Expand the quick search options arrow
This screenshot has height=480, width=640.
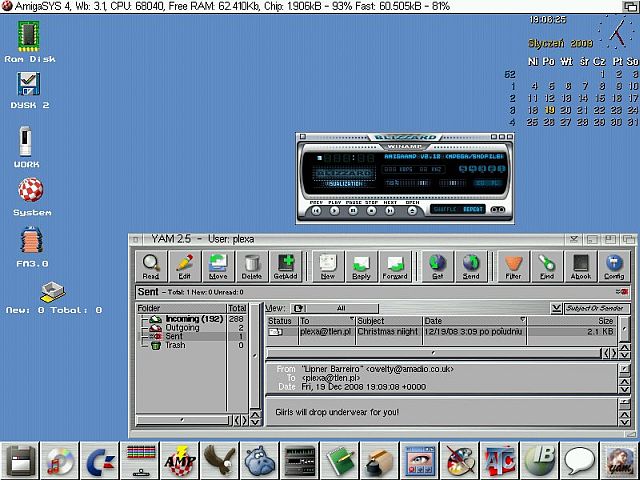[x=556, y=308]
